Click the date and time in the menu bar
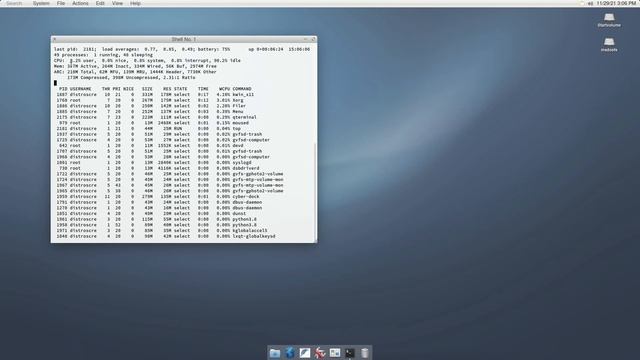The width and height of the screenshot is (640, 360). (x=616, y=3)
